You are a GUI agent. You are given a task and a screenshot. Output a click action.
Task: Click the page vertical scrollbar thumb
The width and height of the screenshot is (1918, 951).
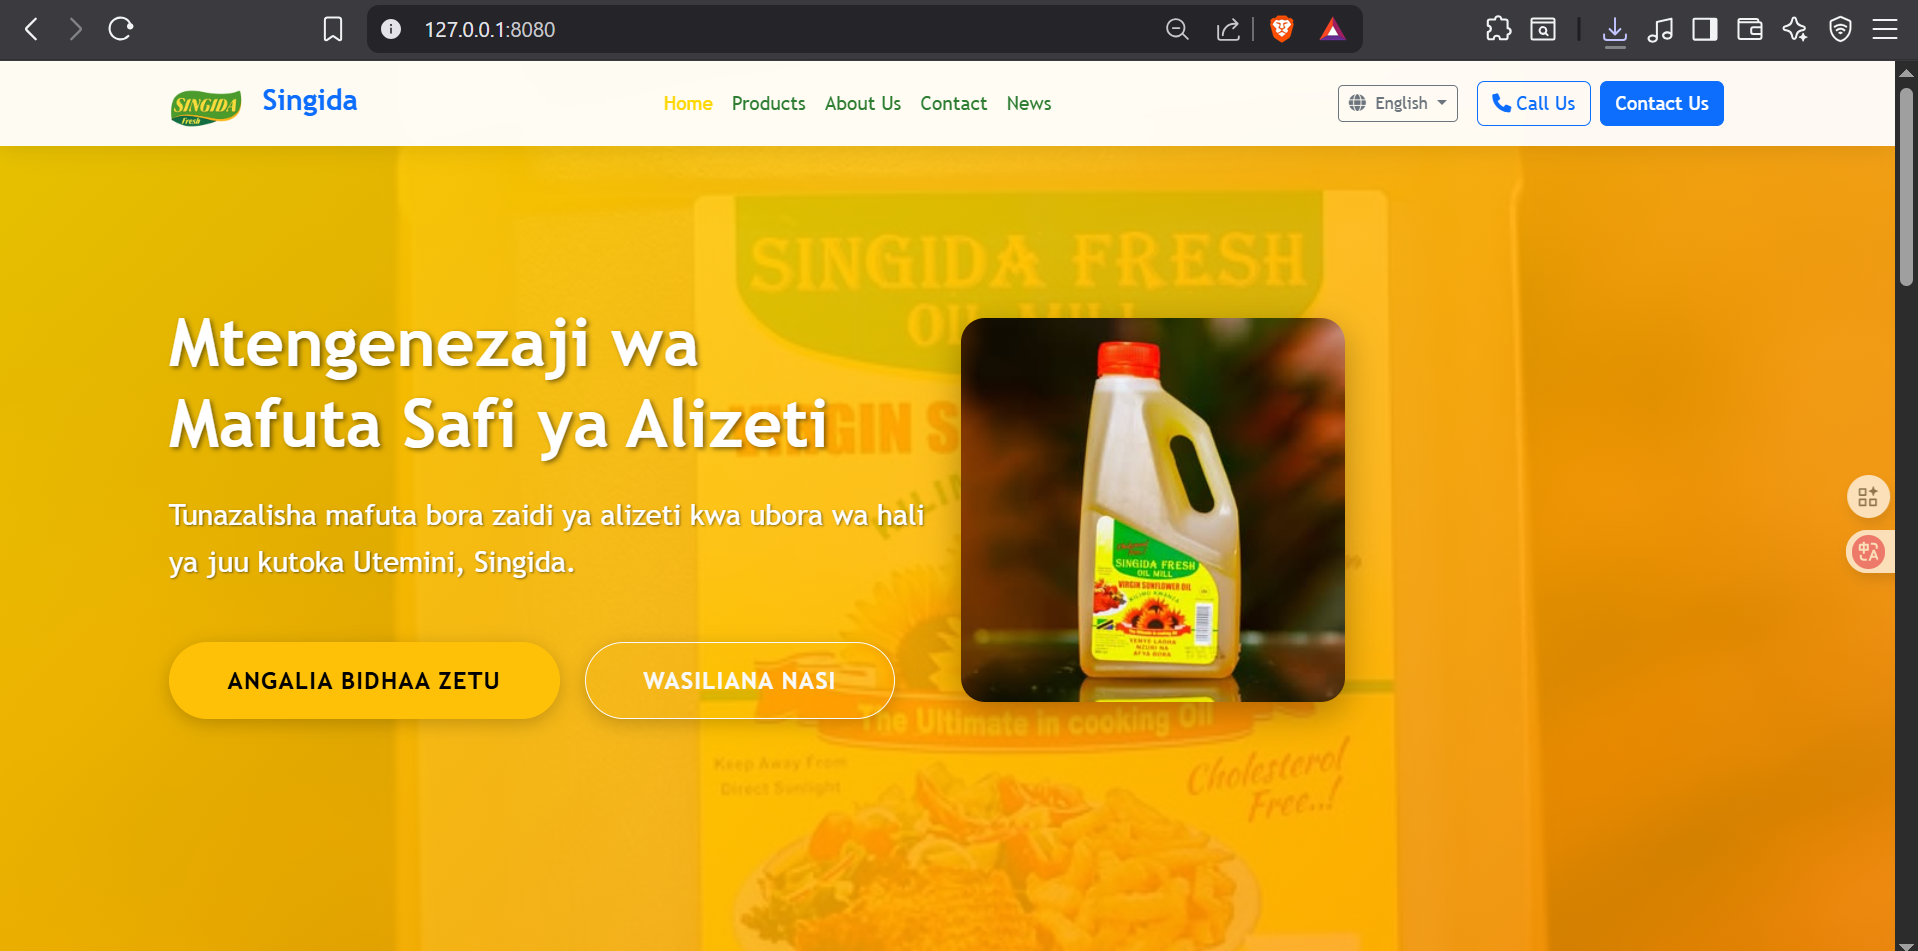pyautogui.click(x=1906, y=185)
